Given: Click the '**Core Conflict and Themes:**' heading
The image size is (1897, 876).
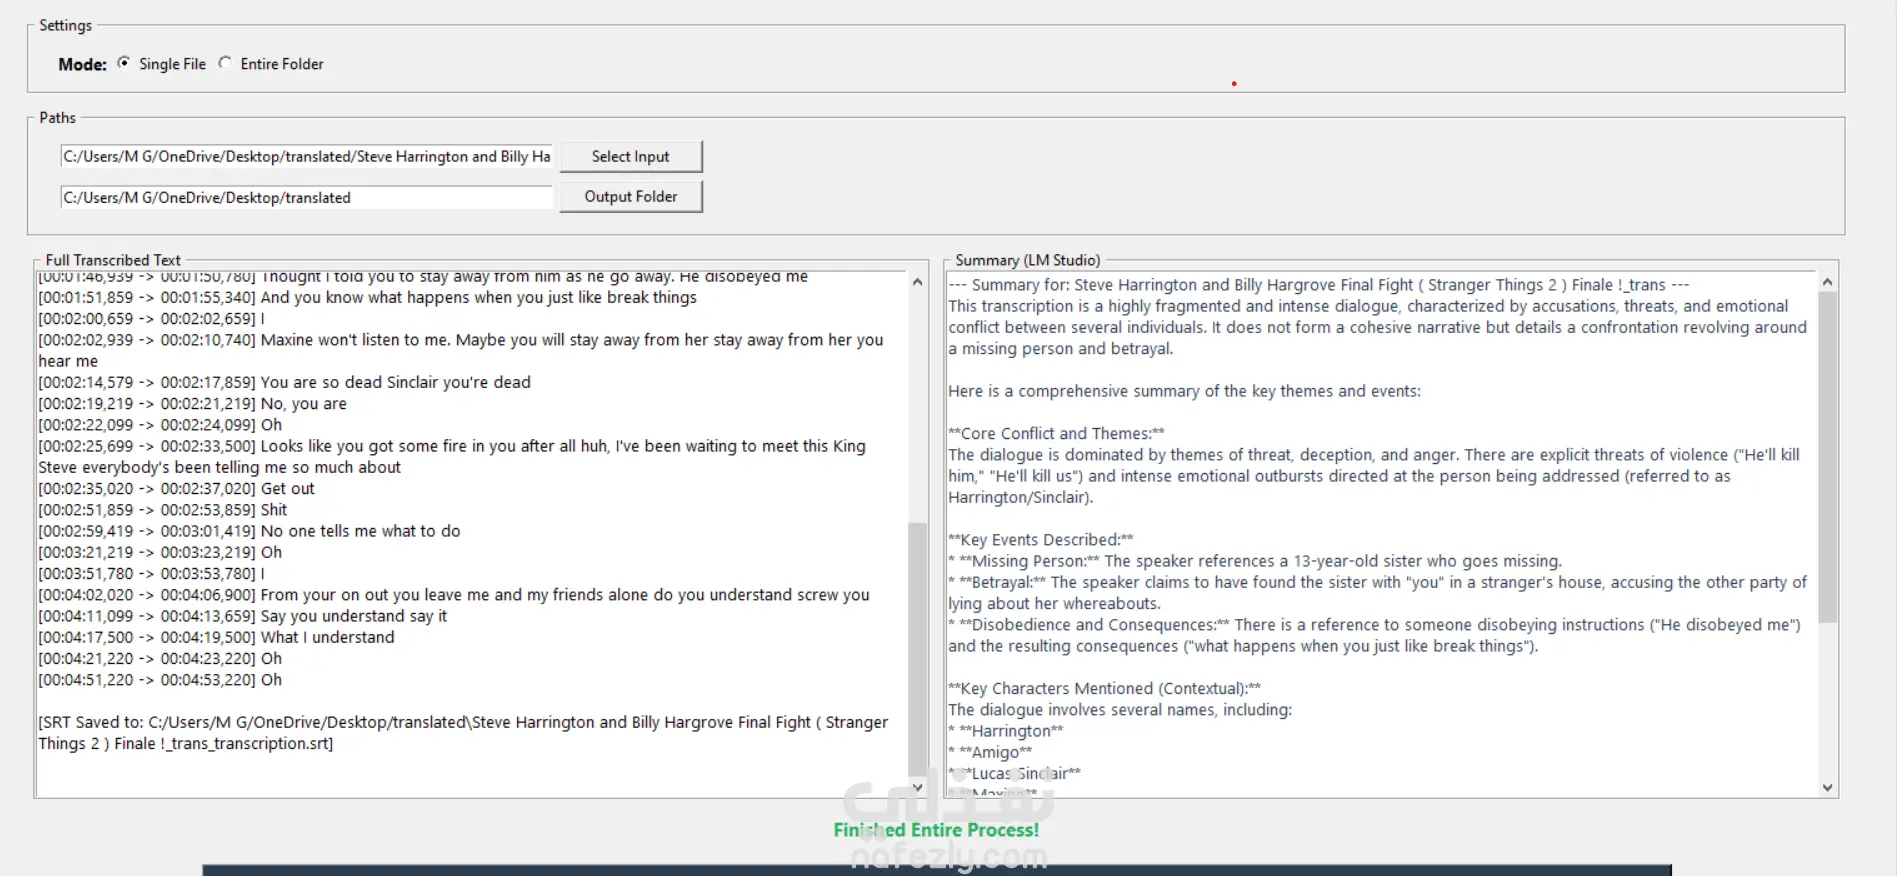Looking at the screenshot, I should click(x=1056, y=433).
